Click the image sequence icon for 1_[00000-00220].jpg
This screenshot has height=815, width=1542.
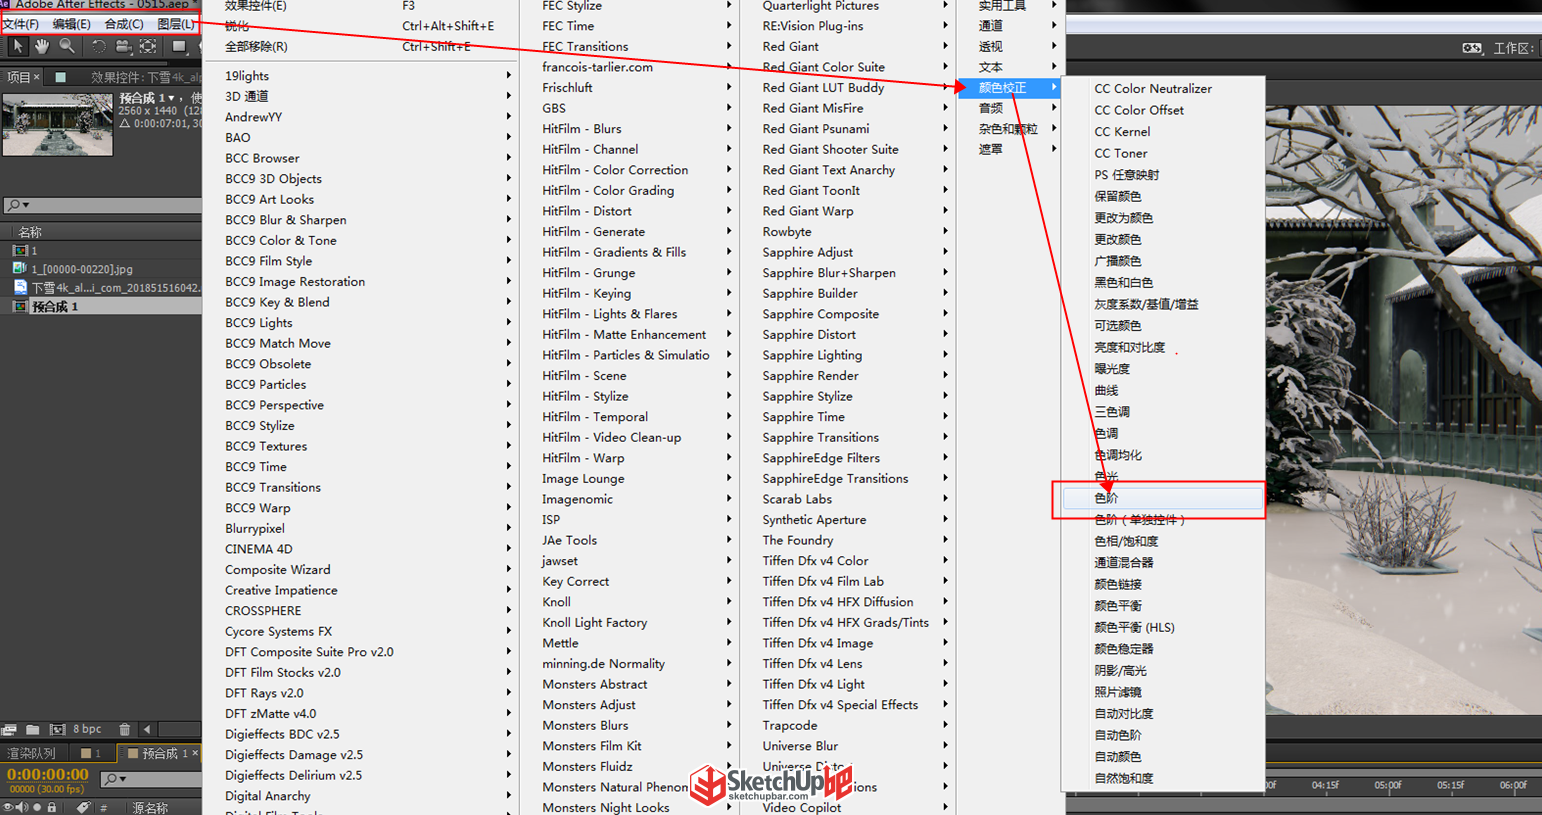19,269
